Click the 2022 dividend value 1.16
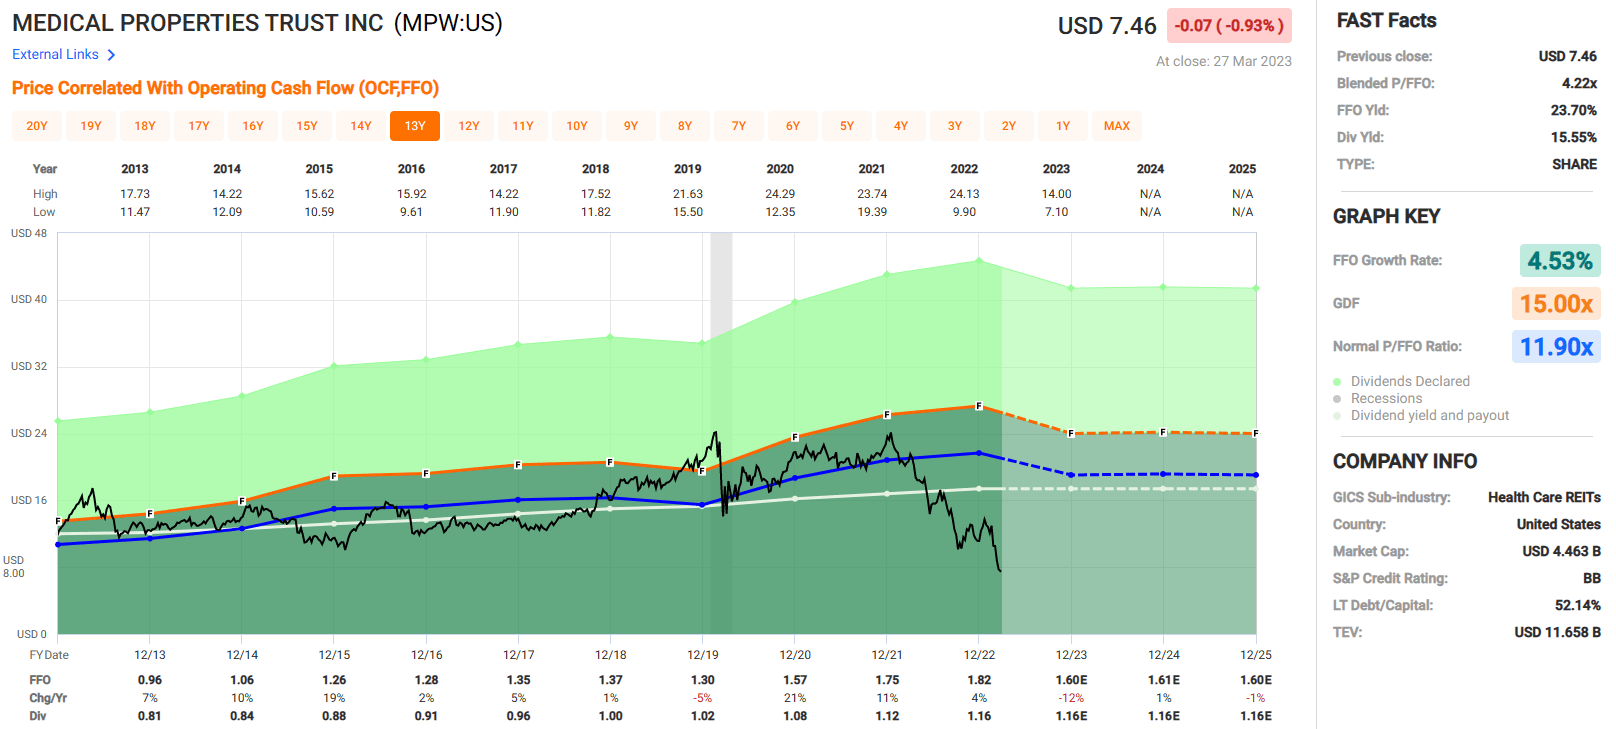This screenshot has width=1616, height=729. point(979,716)
